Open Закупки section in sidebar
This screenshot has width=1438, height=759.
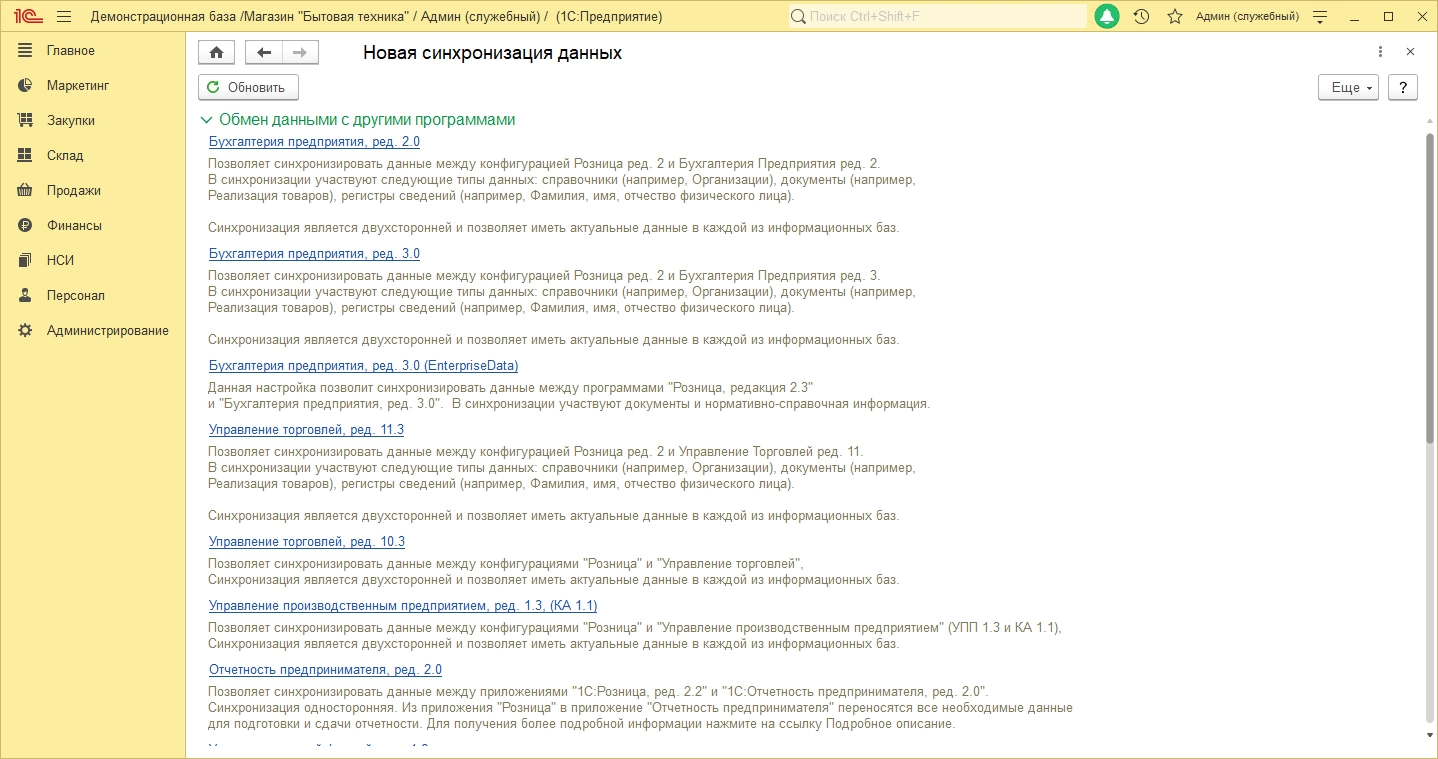click(71, 121)
